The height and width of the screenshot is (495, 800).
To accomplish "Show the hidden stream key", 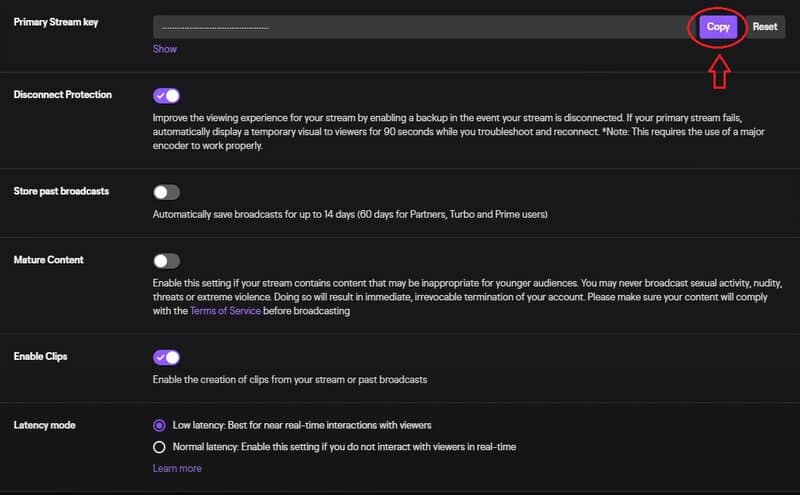I will (164, 49).
